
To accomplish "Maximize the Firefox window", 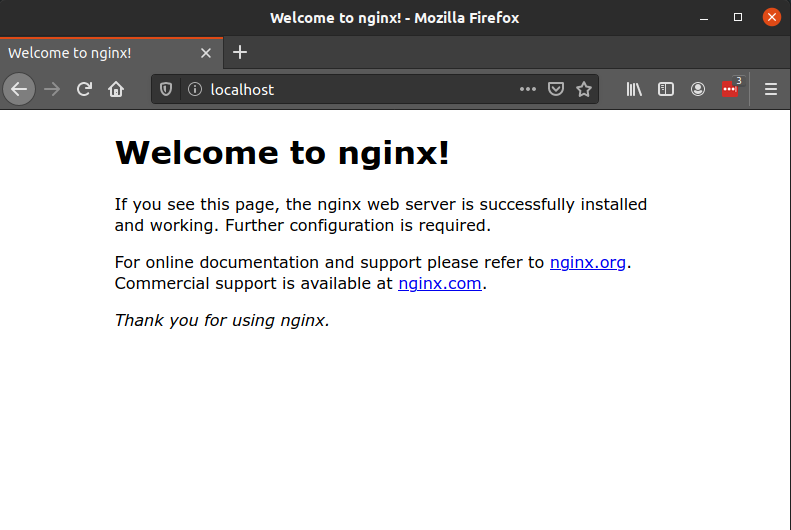I will (738, 18).
